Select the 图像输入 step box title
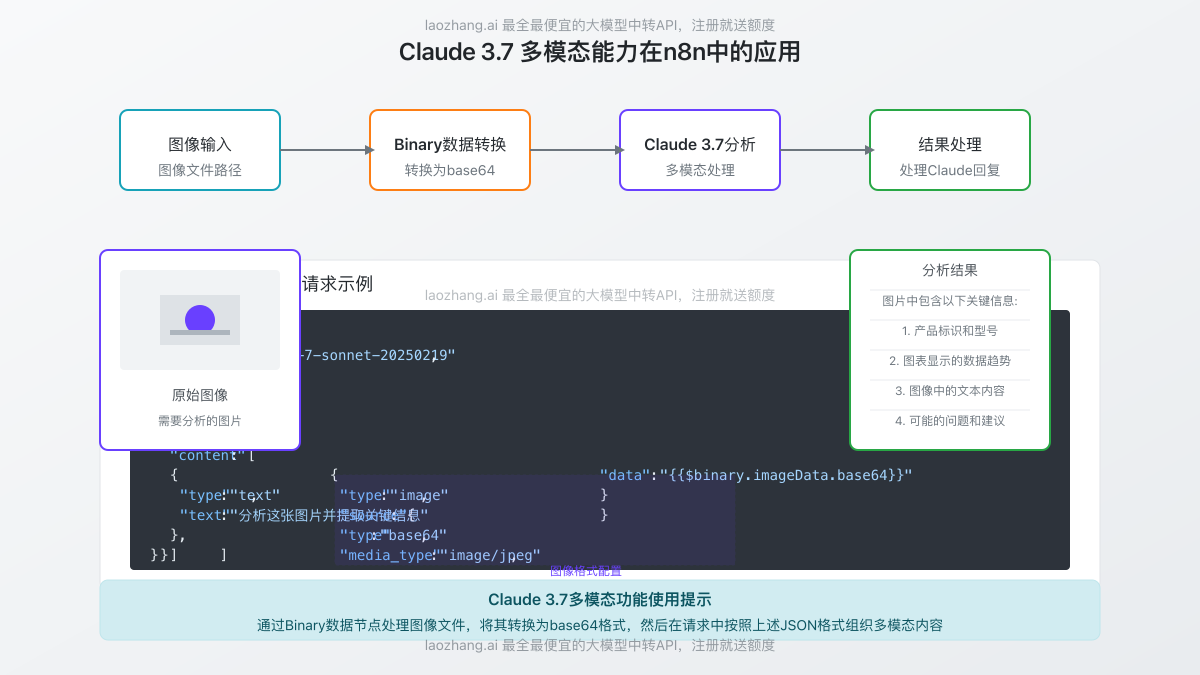 (x=200, y=145)
